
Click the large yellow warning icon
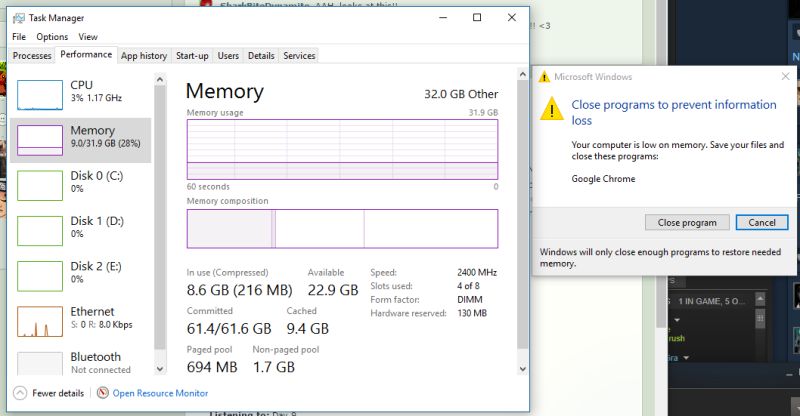(552, 108)
